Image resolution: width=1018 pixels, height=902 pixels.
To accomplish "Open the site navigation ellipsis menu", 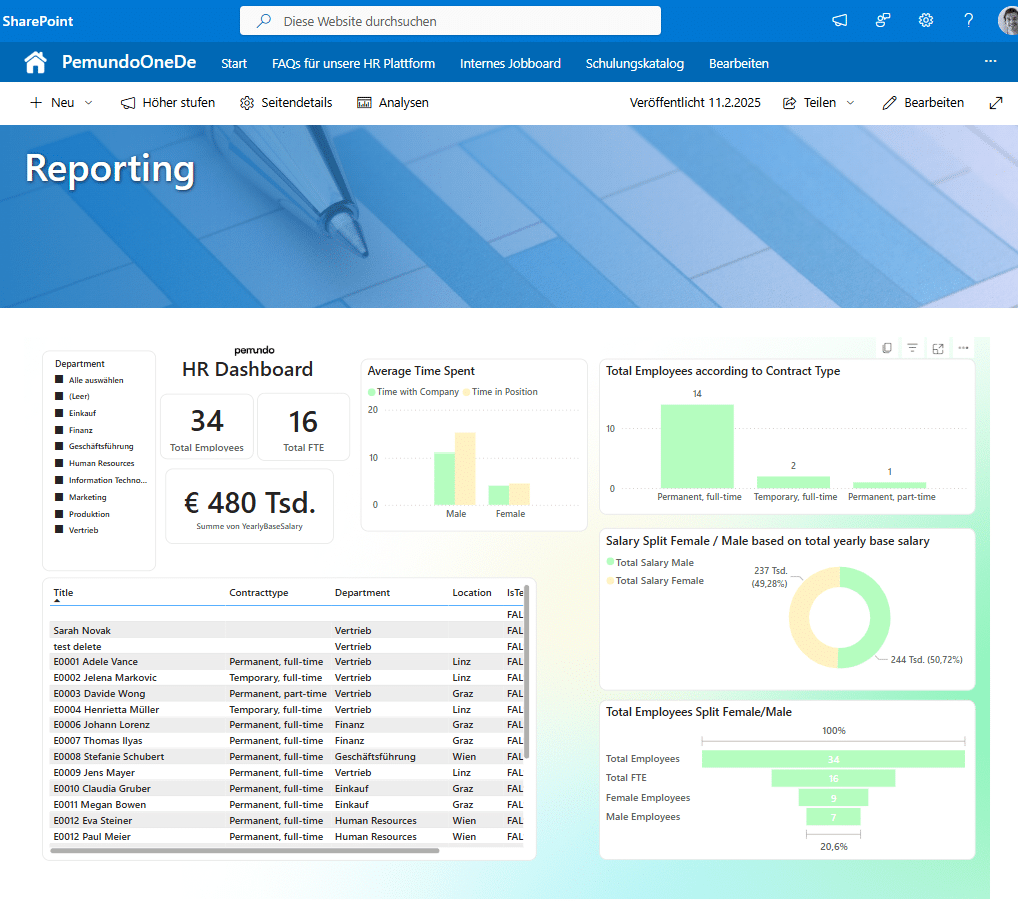I will pyautogui.click(x=990, y=61).
